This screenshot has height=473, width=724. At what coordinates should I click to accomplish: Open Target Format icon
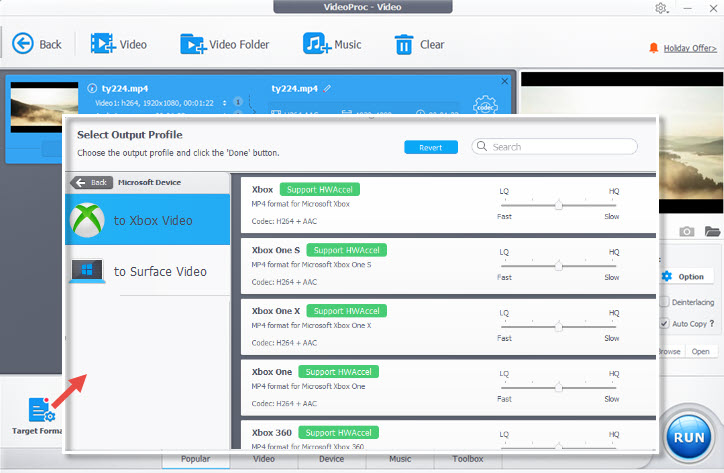(x=42, y=410)
